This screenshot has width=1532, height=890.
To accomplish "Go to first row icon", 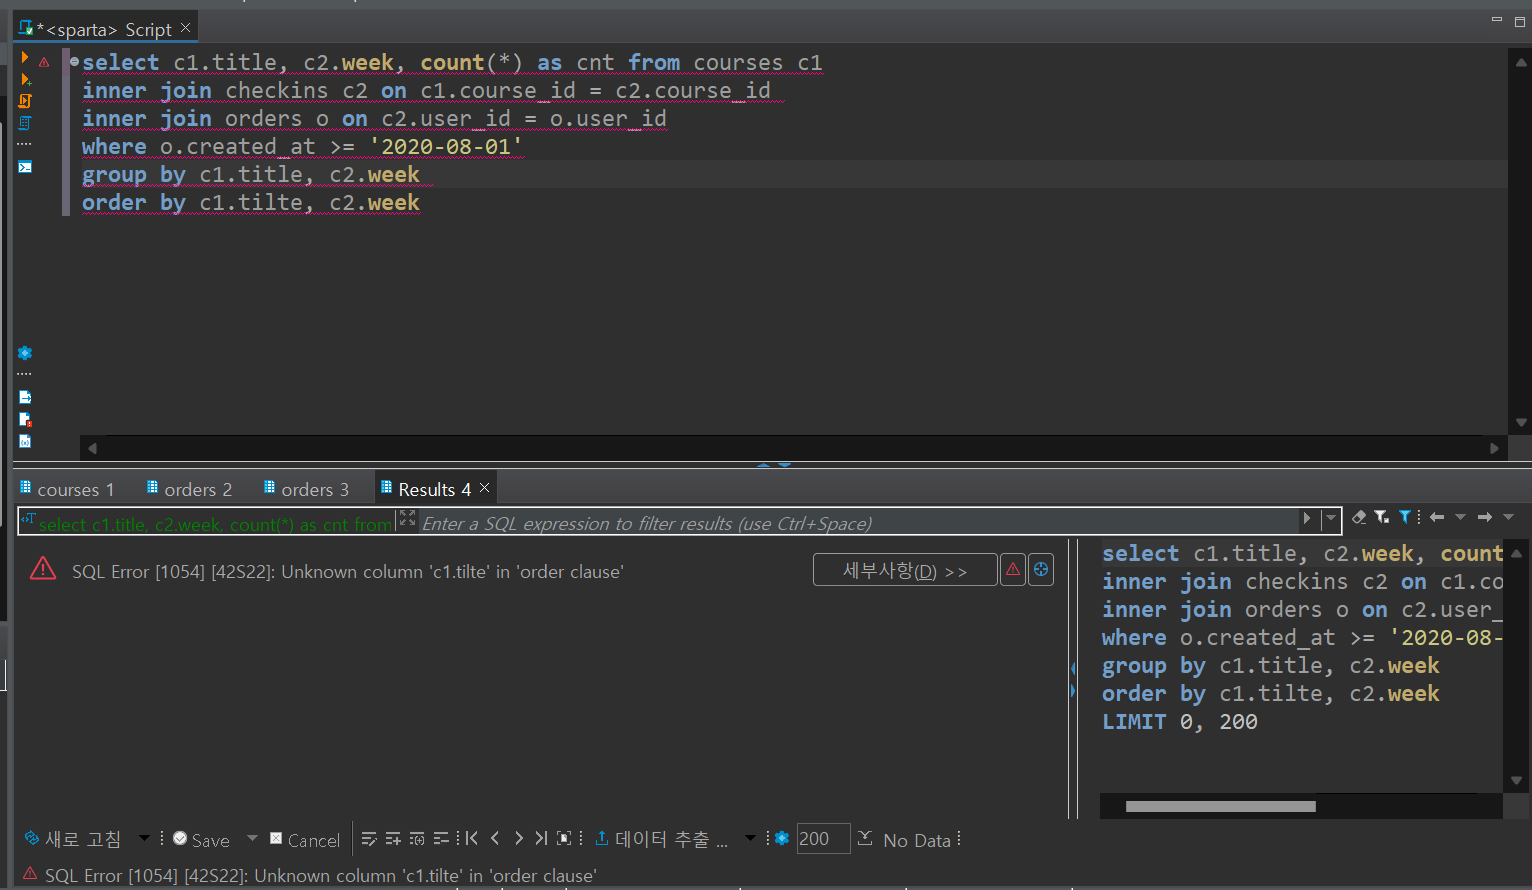I will pos(471,838).
